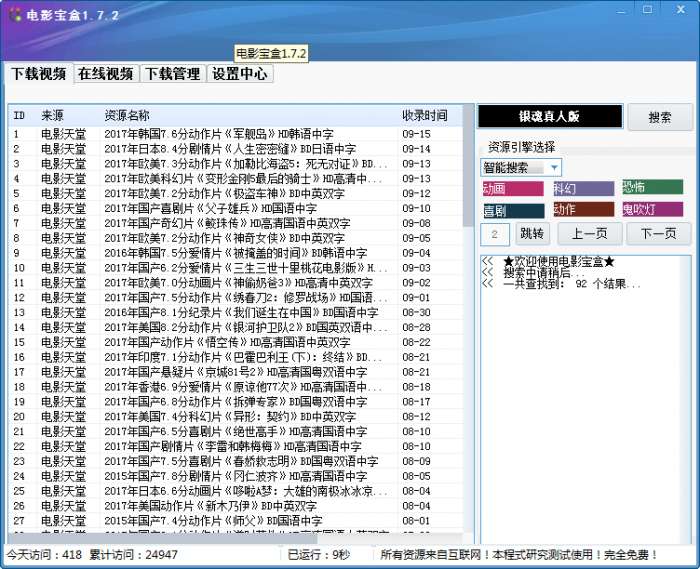Select the 下载视频 tab
700x569 pixels.
point(39,74)
